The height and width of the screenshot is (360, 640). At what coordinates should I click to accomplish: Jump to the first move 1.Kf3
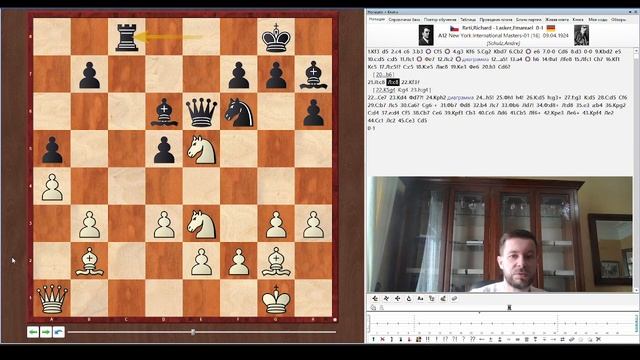click(x=373, y=52)
